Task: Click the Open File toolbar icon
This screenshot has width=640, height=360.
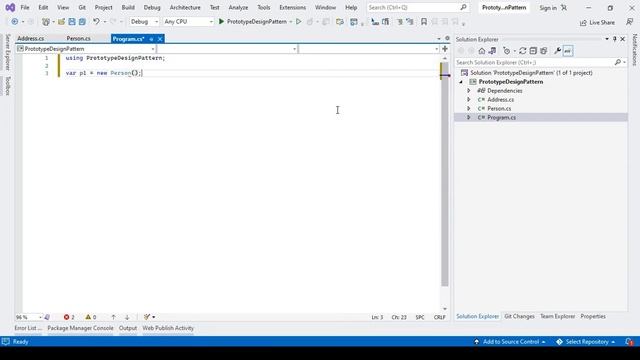Action: tap(61, 22)
